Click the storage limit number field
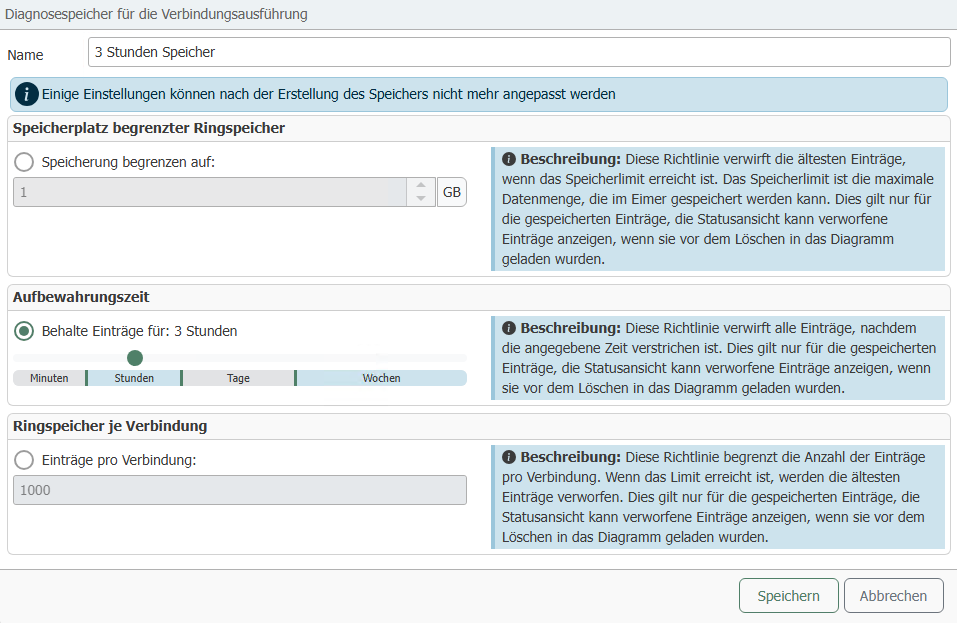Image resolution: width=957 pixels, height=623 pixels. pos(210,193)
